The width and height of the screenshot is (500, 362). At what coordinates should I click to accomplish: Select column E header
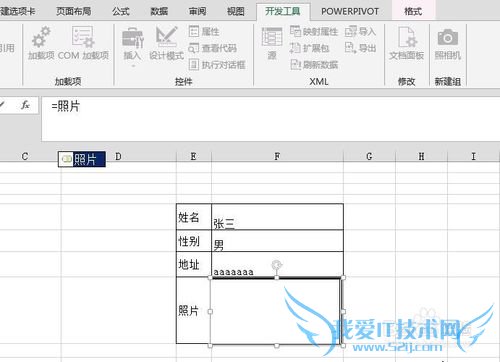194,156
